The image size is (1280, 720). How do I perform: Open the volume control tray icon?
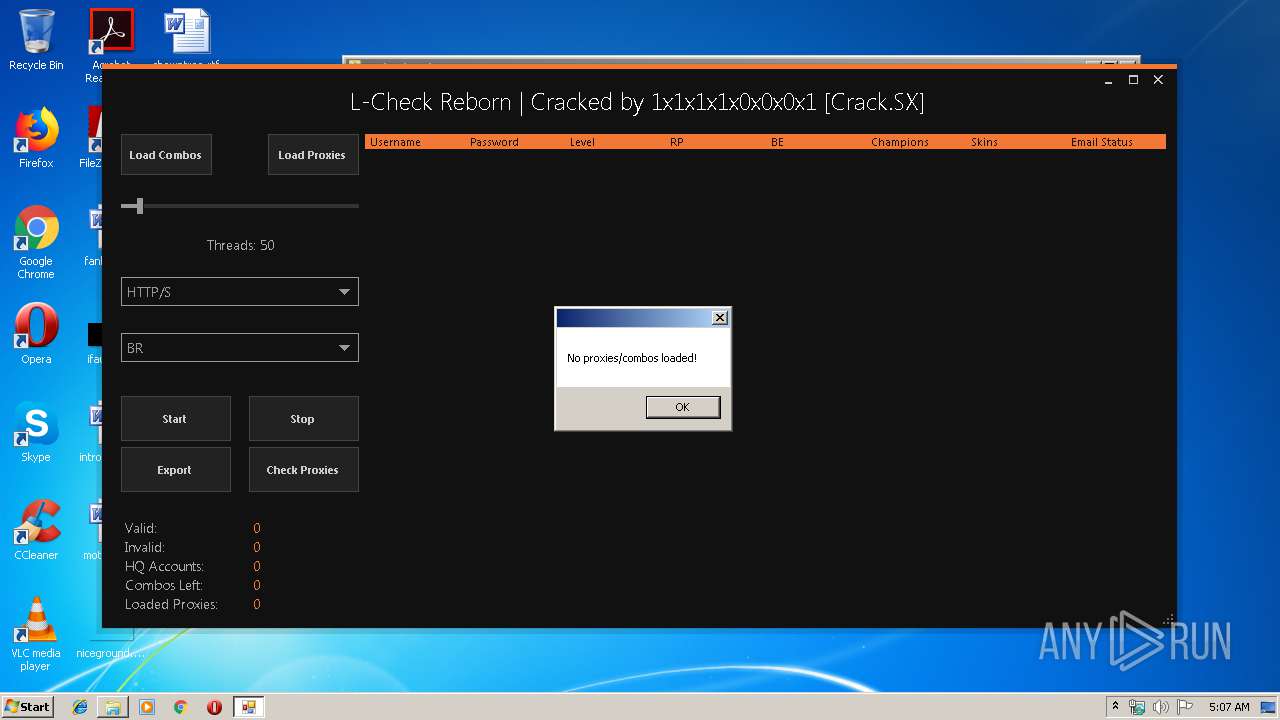coord(1161,707)
